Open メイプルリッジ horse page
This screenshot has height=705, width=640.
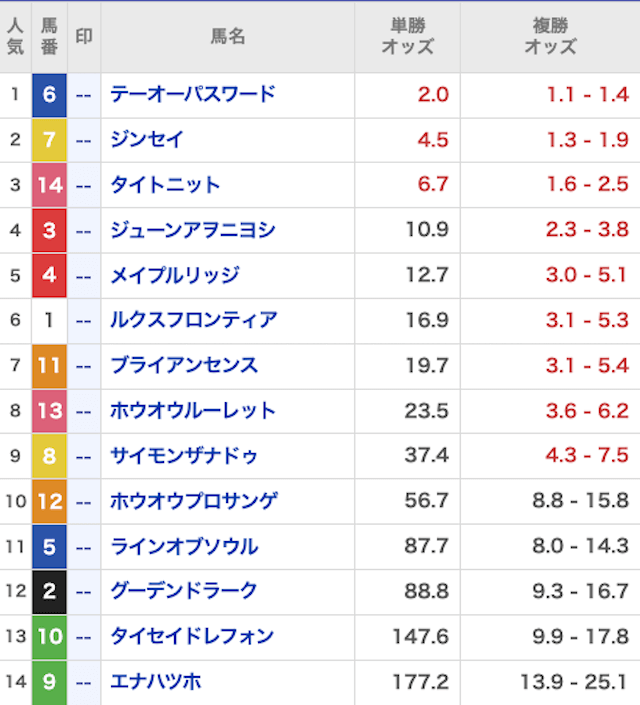pos(174,275)
